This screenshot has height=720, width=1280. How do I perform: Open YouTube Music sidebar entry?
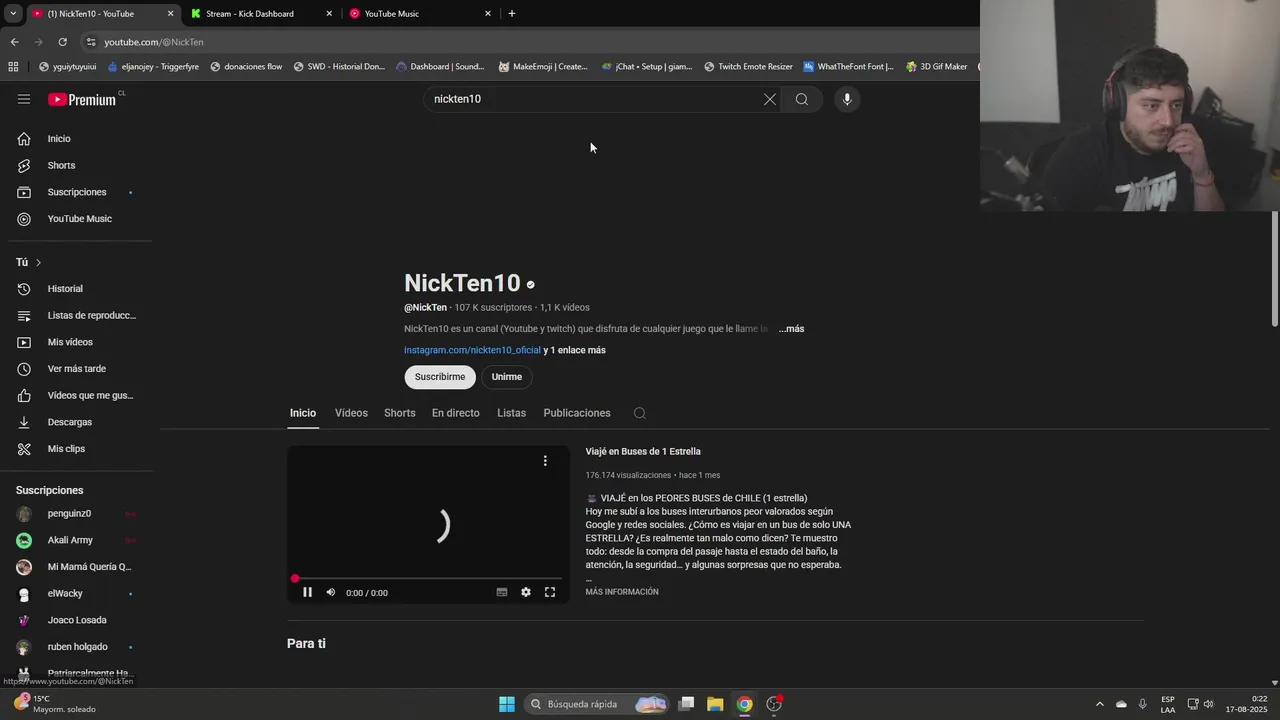[x=82, y=218]
